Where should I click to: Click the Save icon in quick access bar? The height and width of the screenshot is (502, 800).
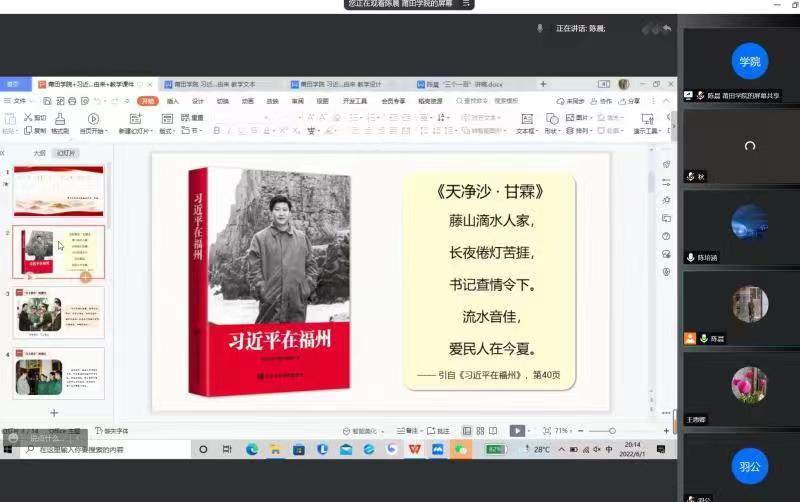click(x=47, y=101)
